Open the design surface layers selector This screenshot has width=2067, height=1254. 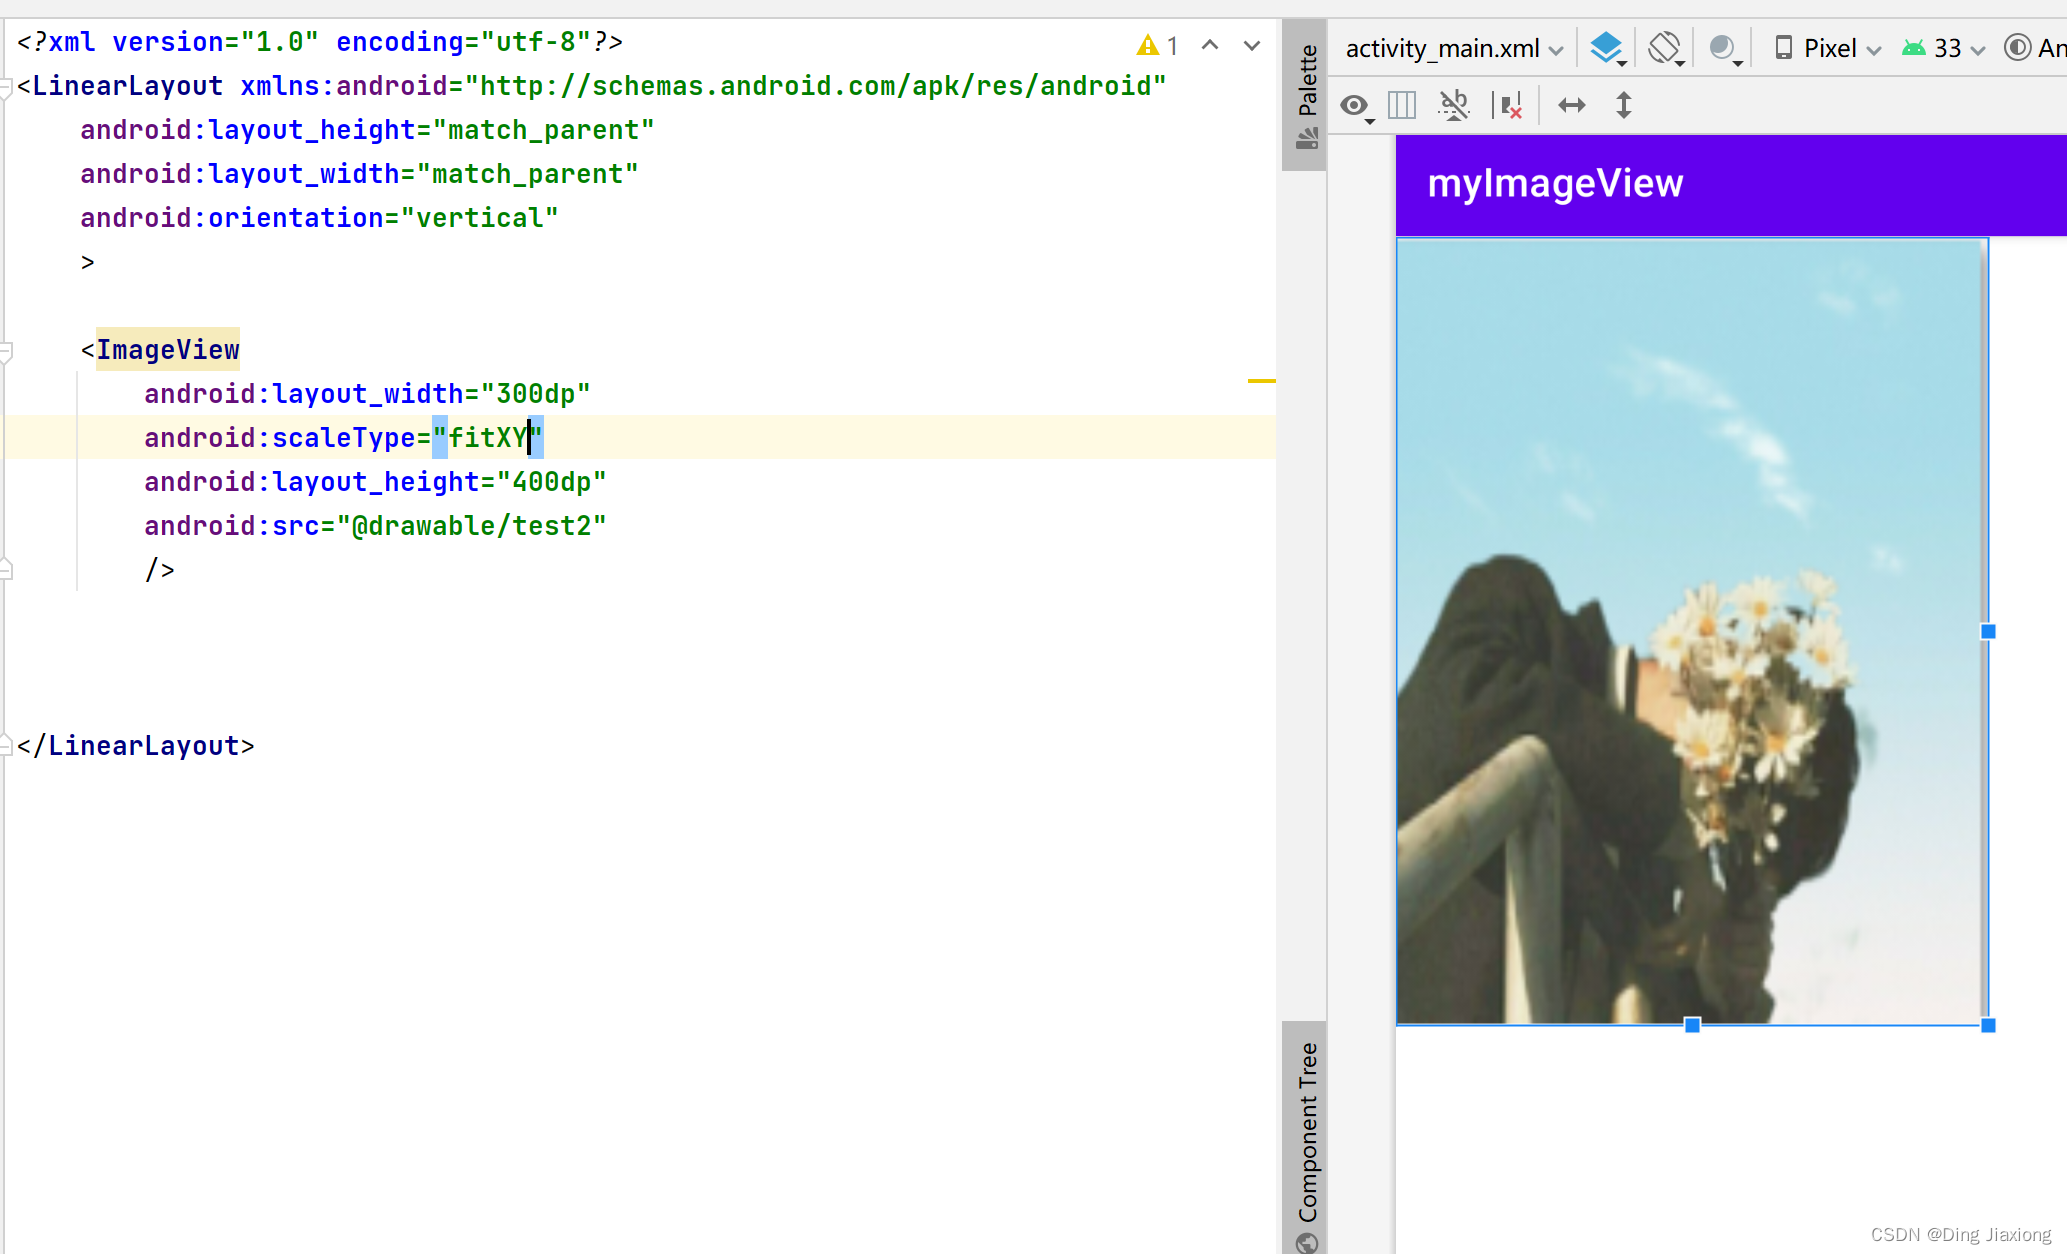point(1607,48)
